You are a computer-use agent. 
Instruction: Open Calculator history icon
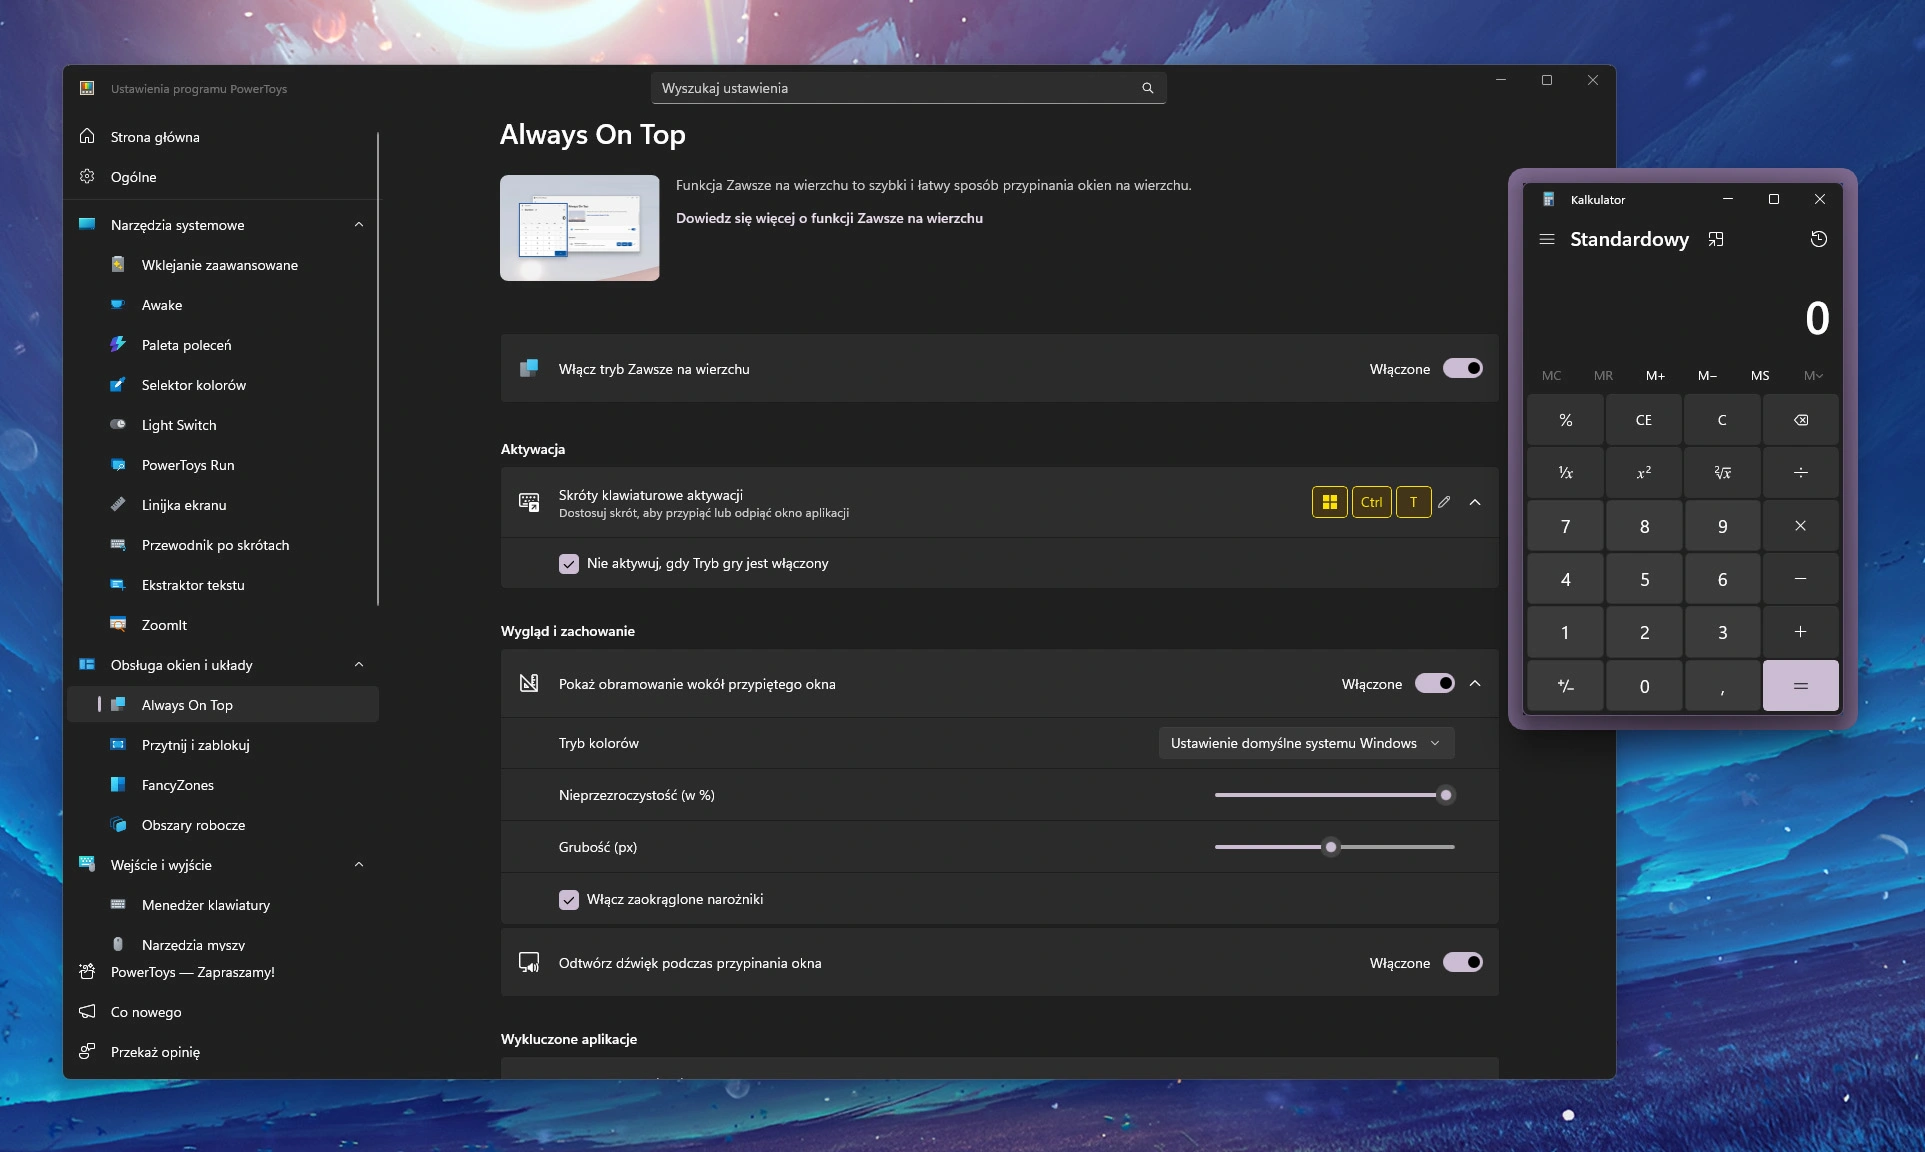point(1818,239)
